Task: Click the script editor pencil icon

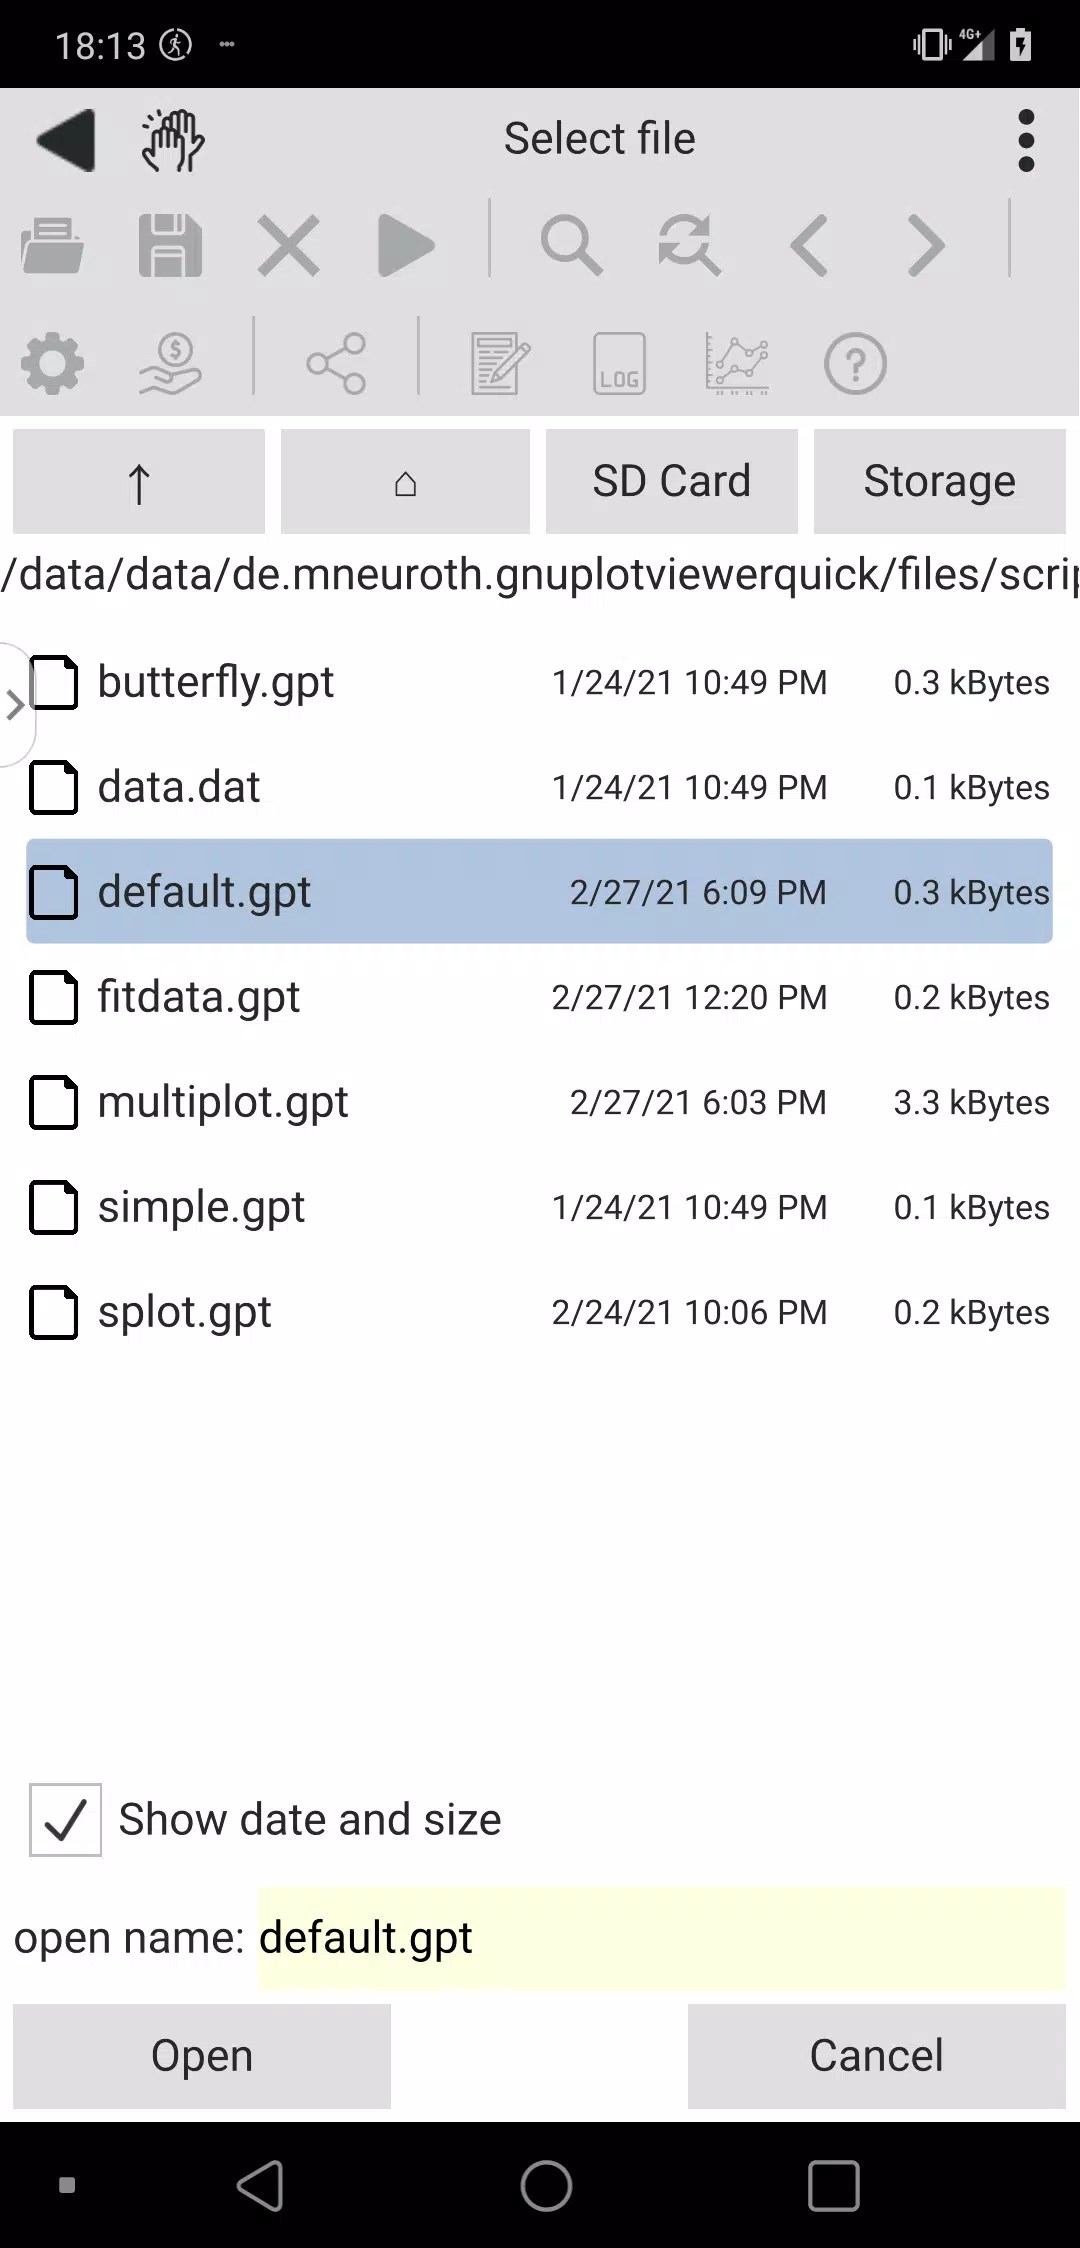Action: [x=500, y=364]
